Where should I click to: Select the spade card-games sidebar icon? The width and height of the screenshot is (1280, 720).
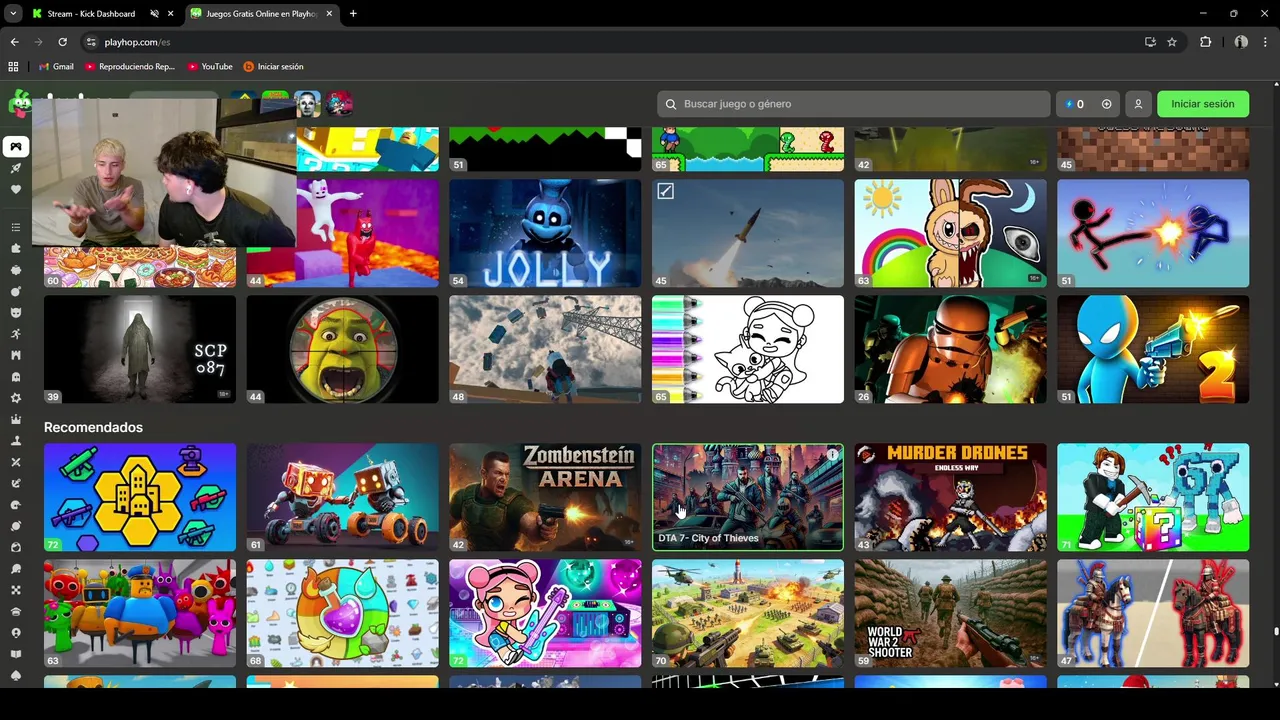coord(15,676)
